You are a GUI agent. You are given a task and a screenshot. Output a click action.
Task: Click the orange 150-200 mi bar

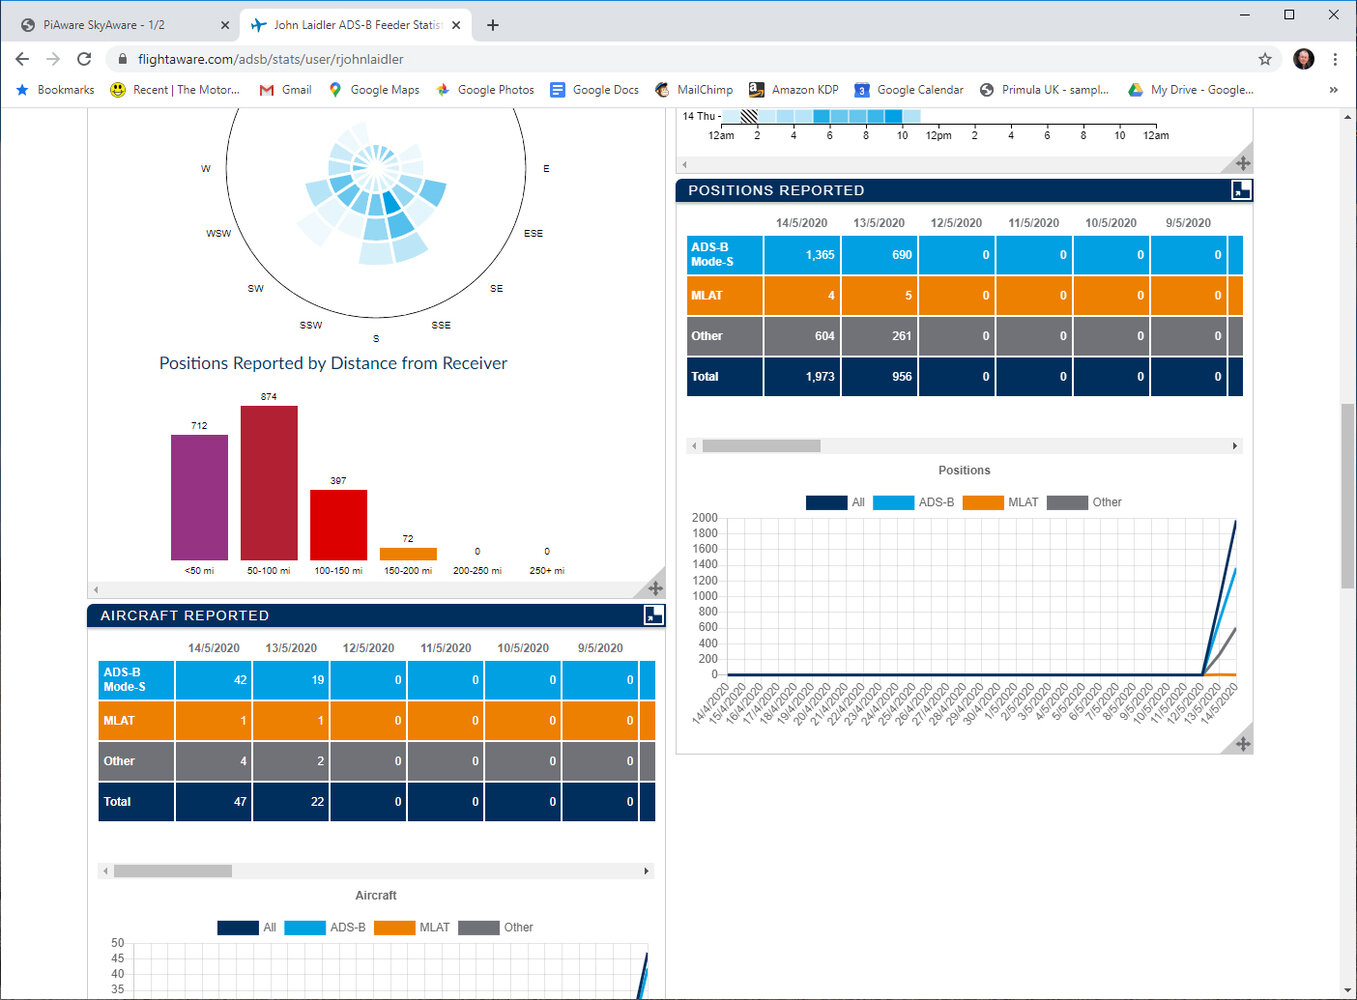[408, 554]
